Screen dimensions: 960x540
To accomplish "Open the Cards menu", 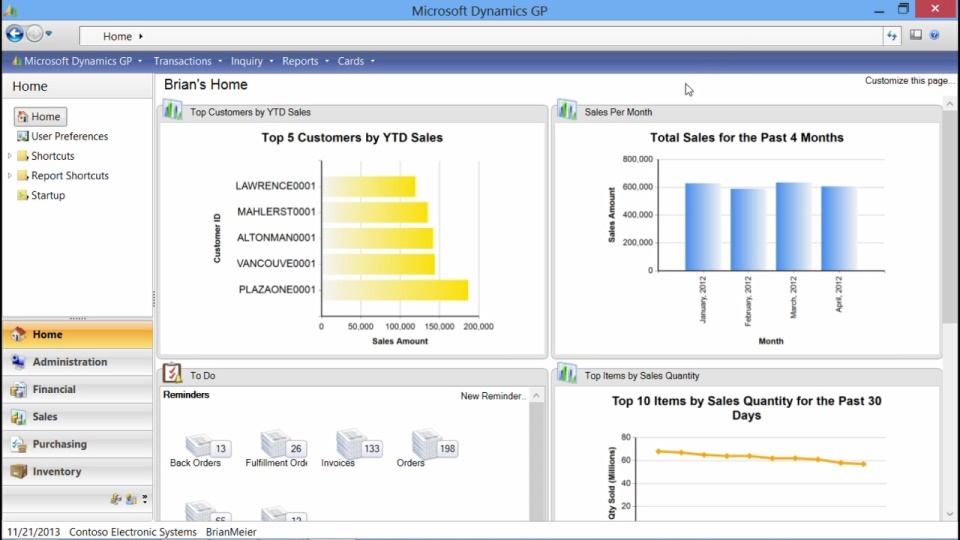I will 356,61.
